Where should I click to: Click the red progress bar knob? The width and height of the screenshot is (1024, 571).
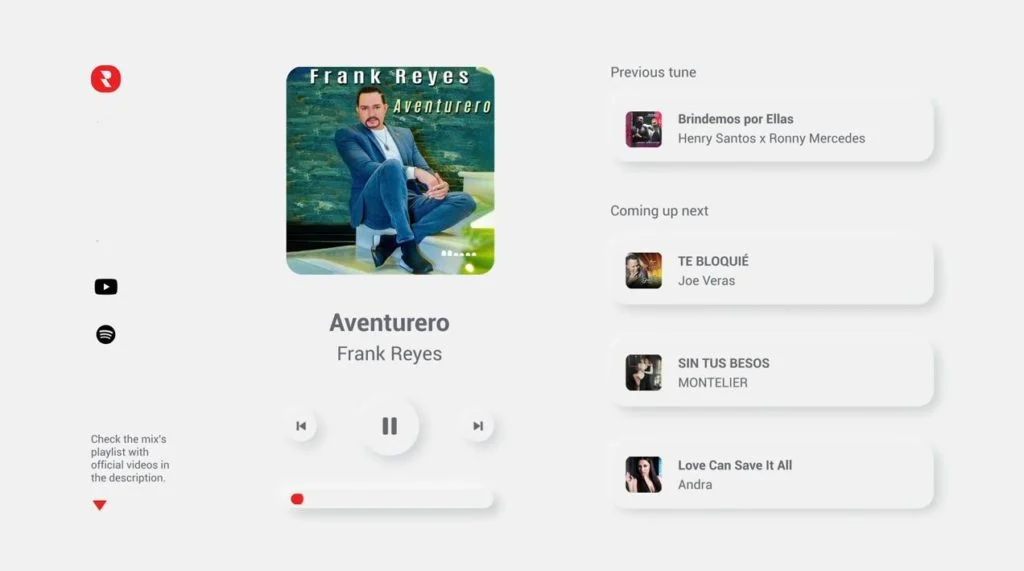pyautogui.click(x=297, y=499)
